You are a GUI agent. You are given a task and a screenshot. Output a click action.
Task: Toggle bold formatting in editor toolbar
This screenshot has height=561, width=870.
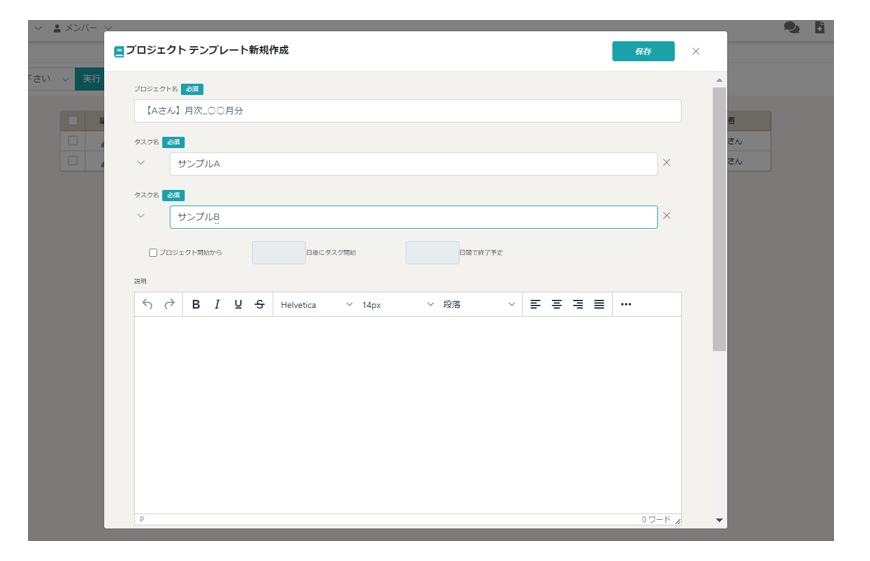point(196,305)
